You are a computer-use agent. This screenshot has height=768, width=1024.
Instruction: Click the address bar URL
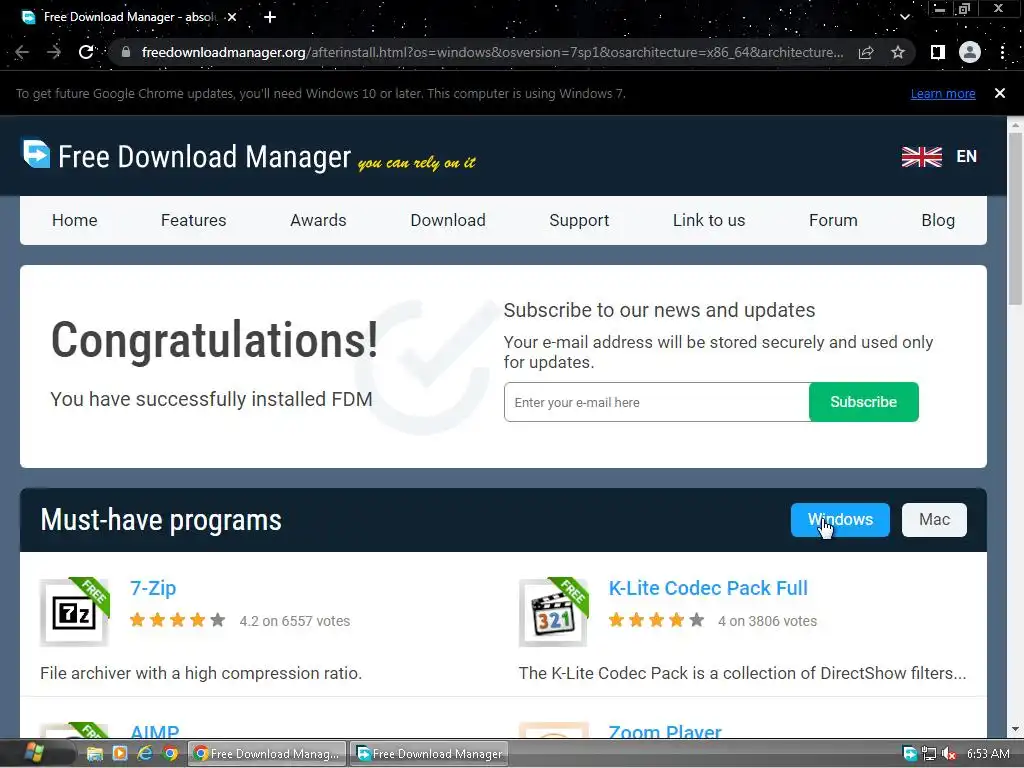click(x=492, y=52)
